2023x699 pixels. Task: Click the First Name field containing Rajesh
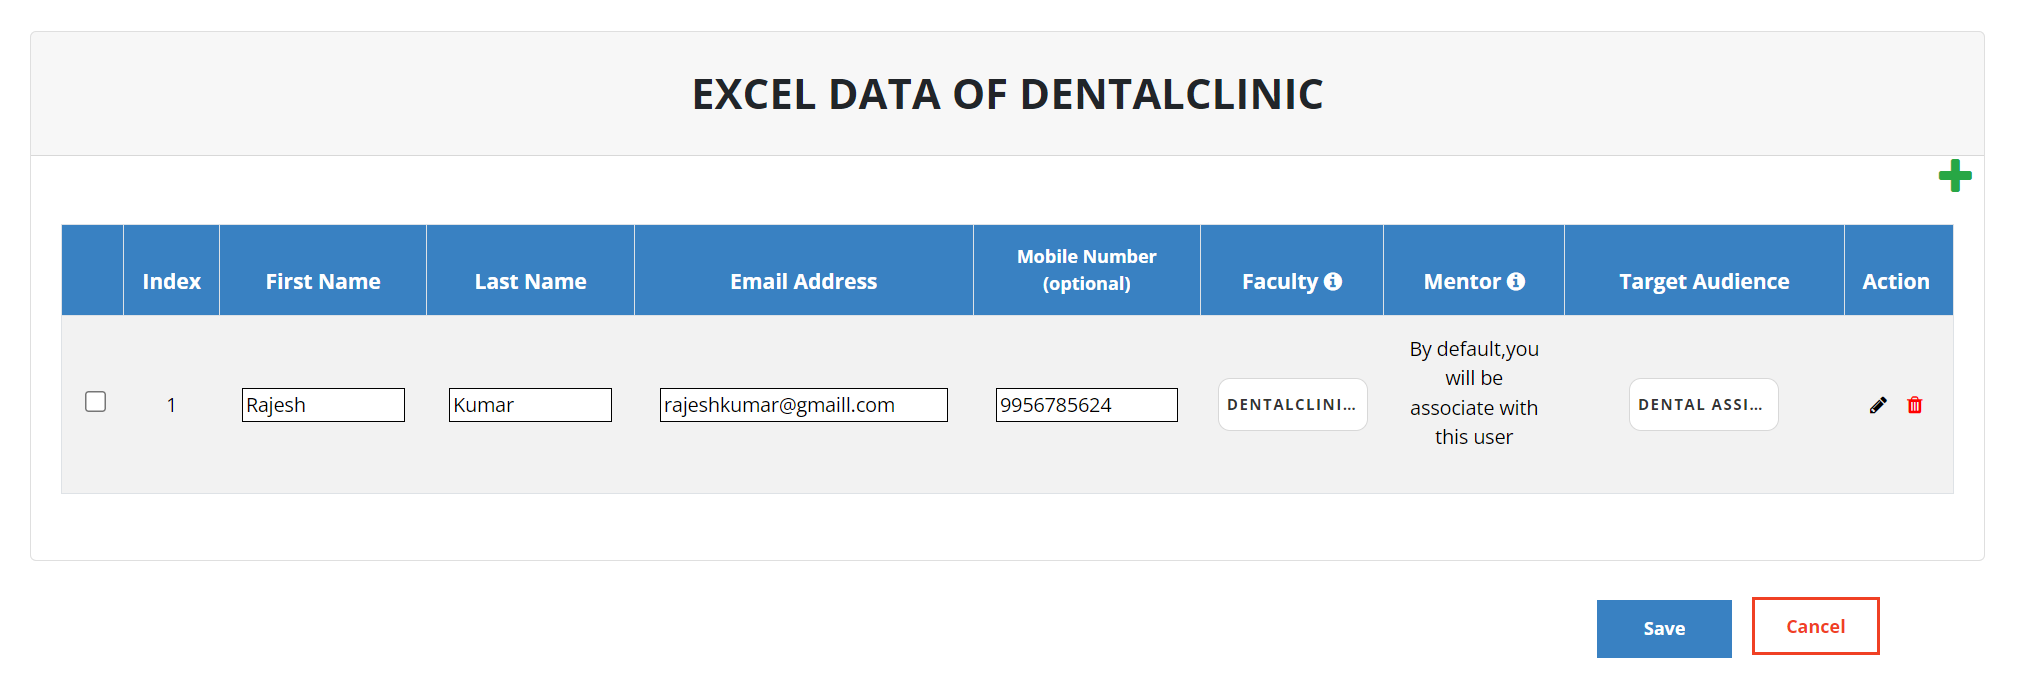pos(323,405)
